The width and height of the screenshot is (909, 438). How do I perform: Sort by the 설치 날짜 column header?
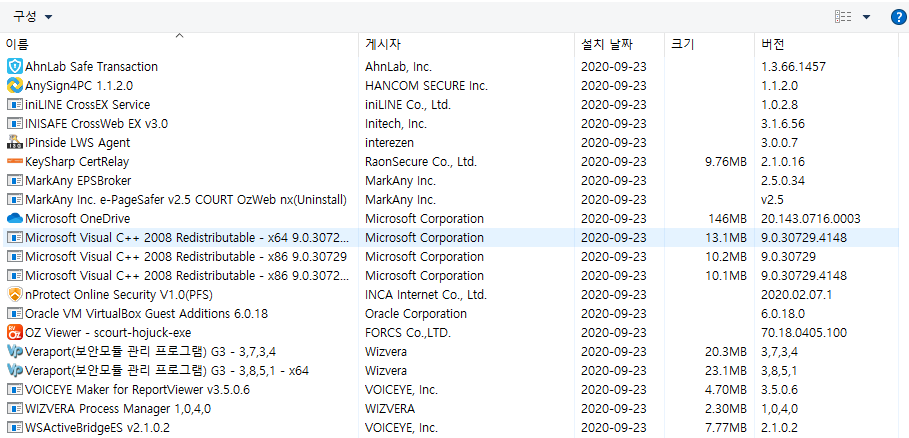[x=619, y=45]
